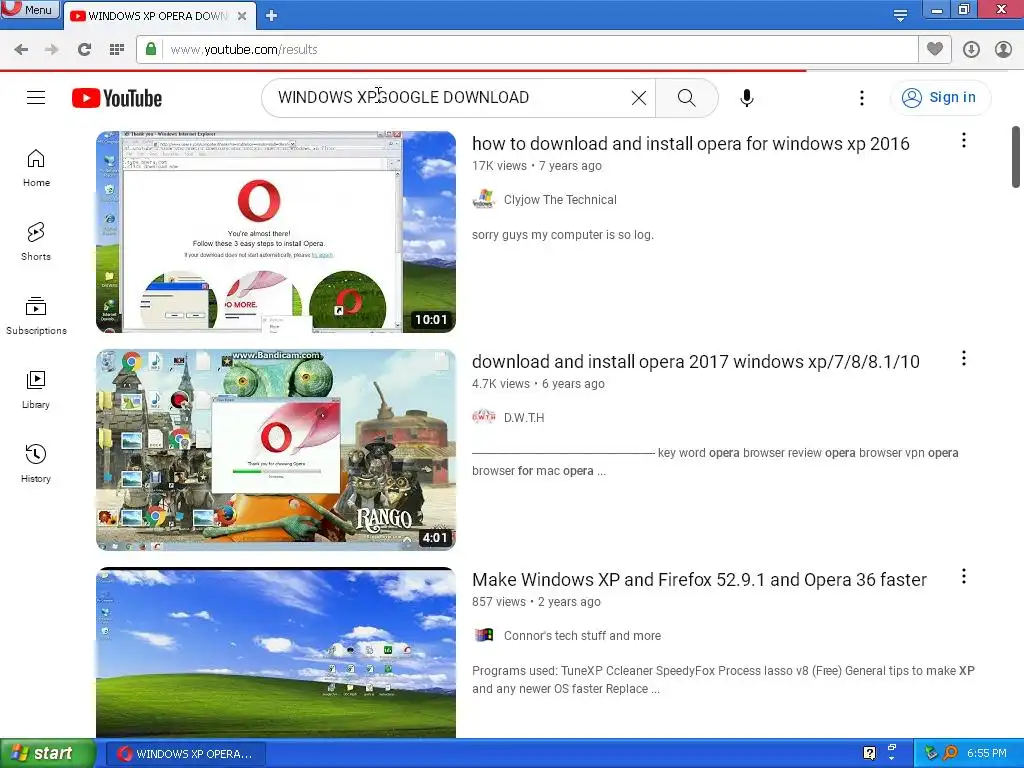Click the orange magnifier tray icon
The height and width of the screenshot is (768, 1024).
[950, 754]
